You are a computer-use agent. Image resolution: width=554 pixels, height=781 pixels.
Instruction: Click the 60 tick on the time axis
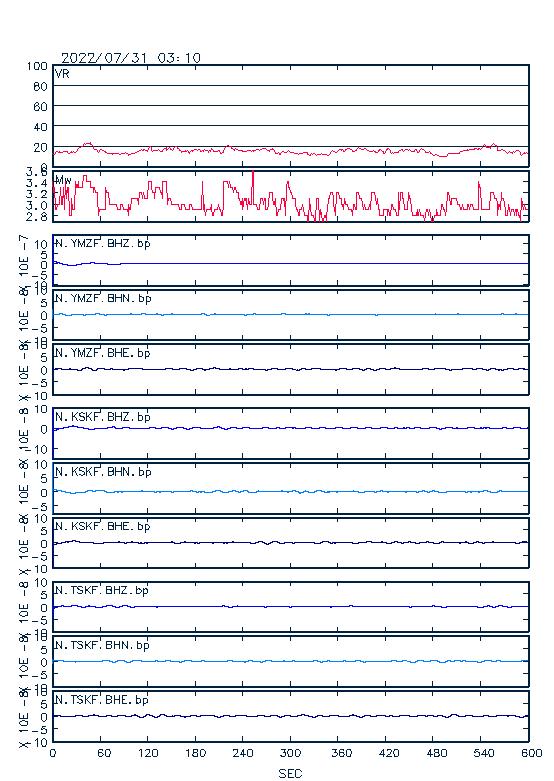point(104,753)
